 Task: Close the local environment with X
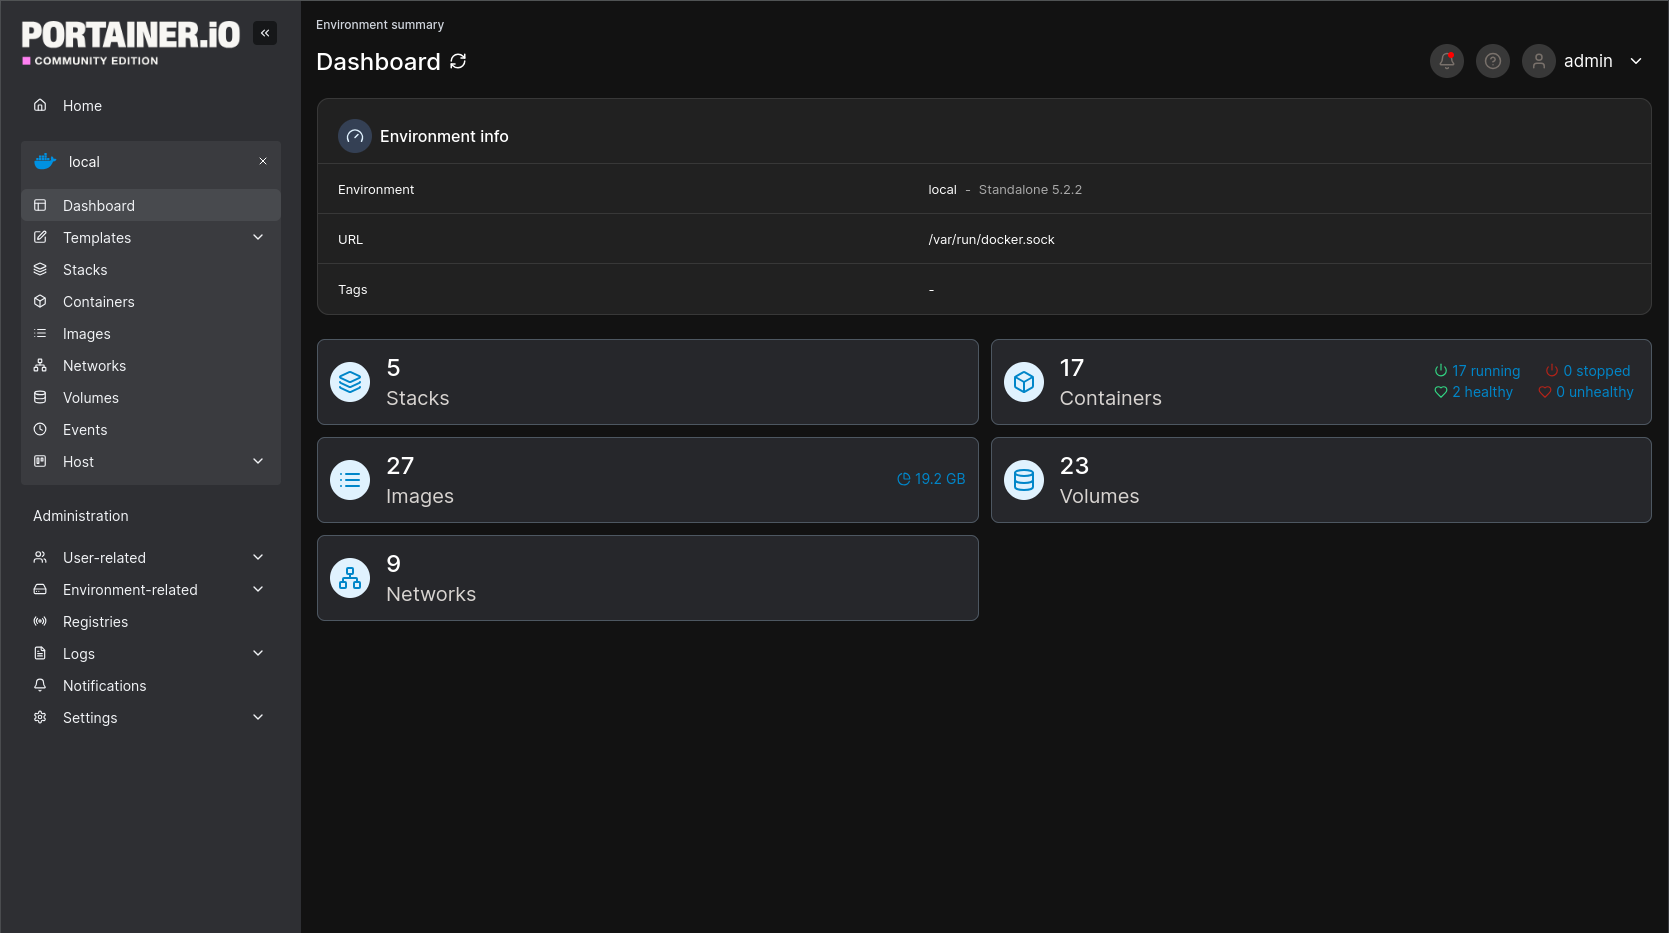(x=263, y=161)
